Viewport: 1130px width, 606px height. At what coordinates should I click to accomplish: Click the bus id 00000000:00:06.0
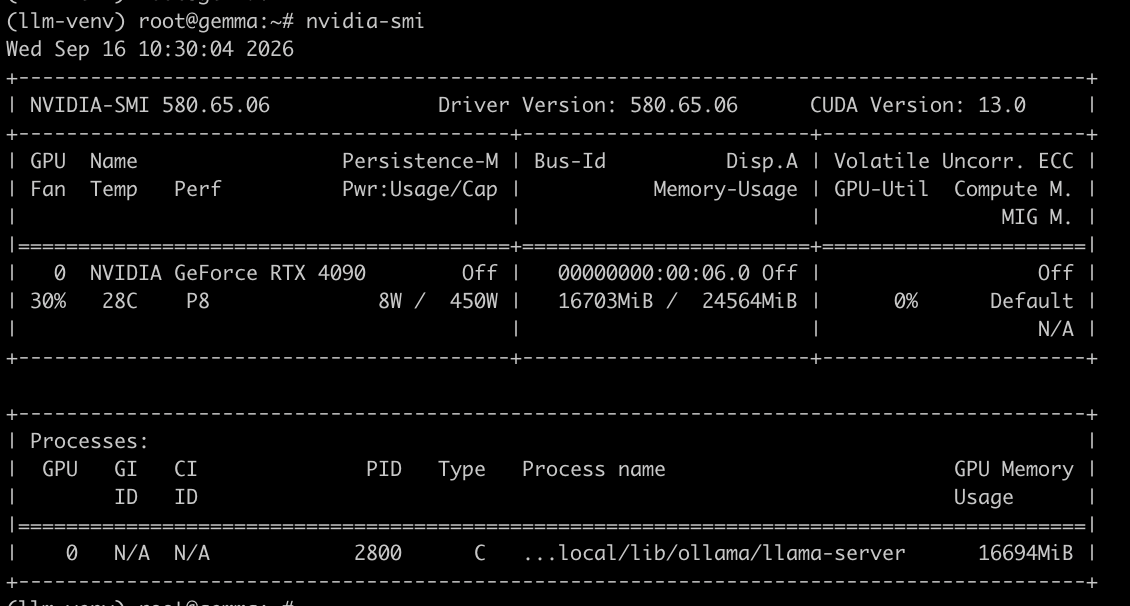tap(654, 273)
